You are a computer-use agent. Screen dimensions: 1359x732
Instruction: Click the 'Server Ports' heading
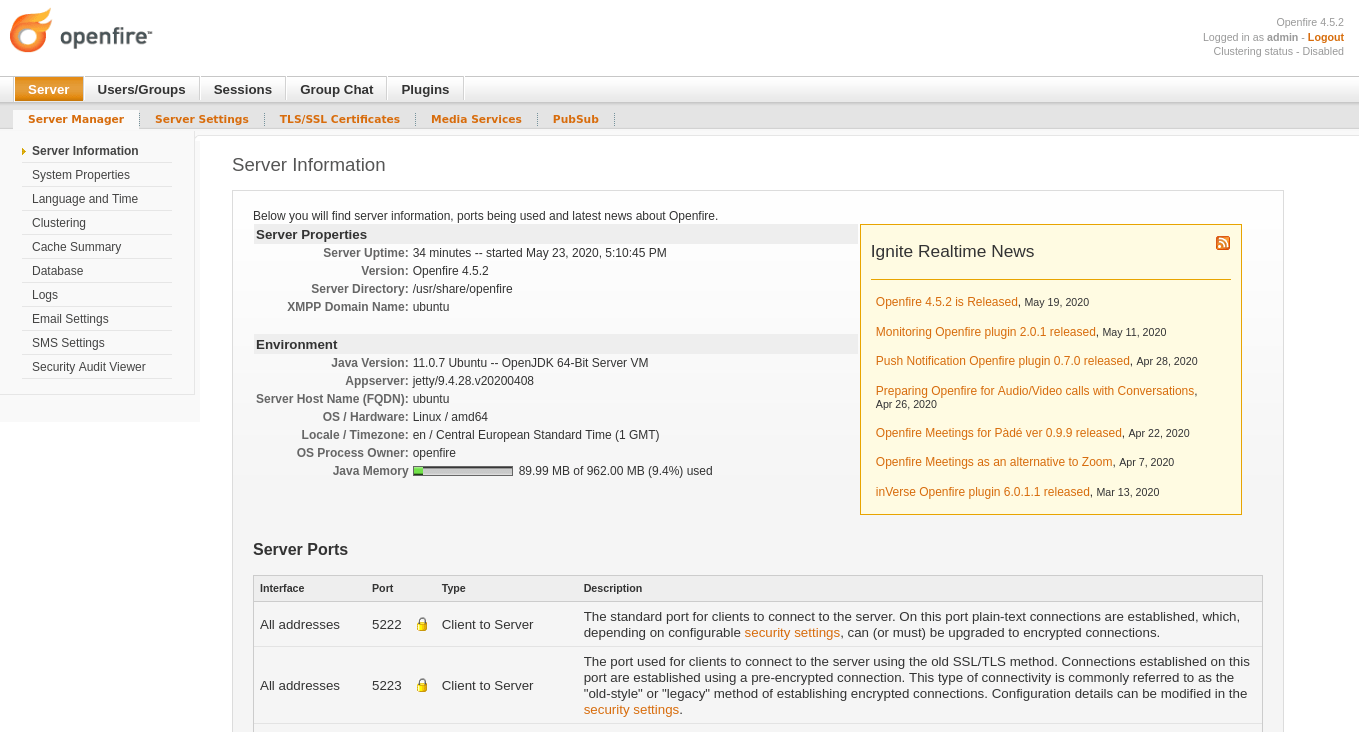click(300, 550)
